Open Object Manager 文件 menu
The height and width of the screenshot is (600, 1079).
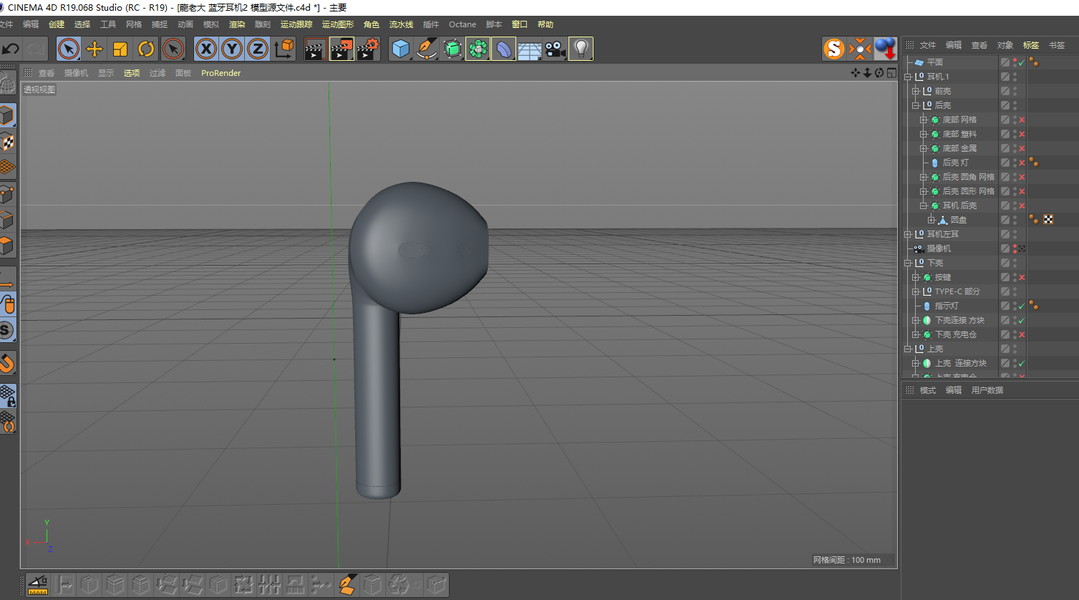928,45
